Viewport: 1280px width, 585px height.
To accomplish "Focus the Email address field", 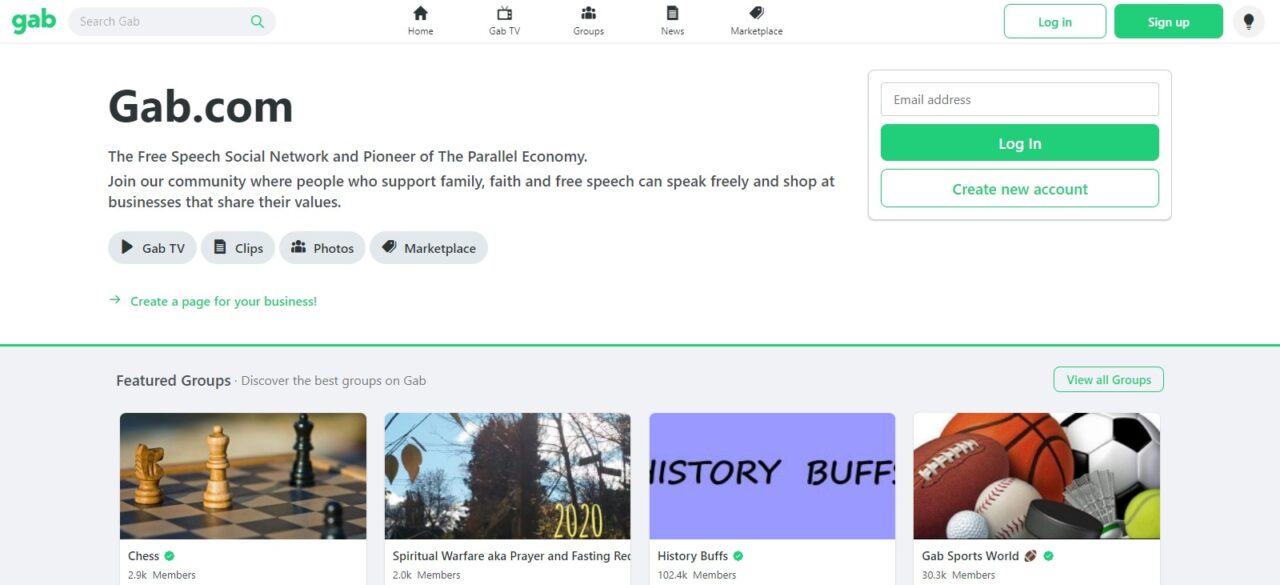I will tap(1020, 99).
